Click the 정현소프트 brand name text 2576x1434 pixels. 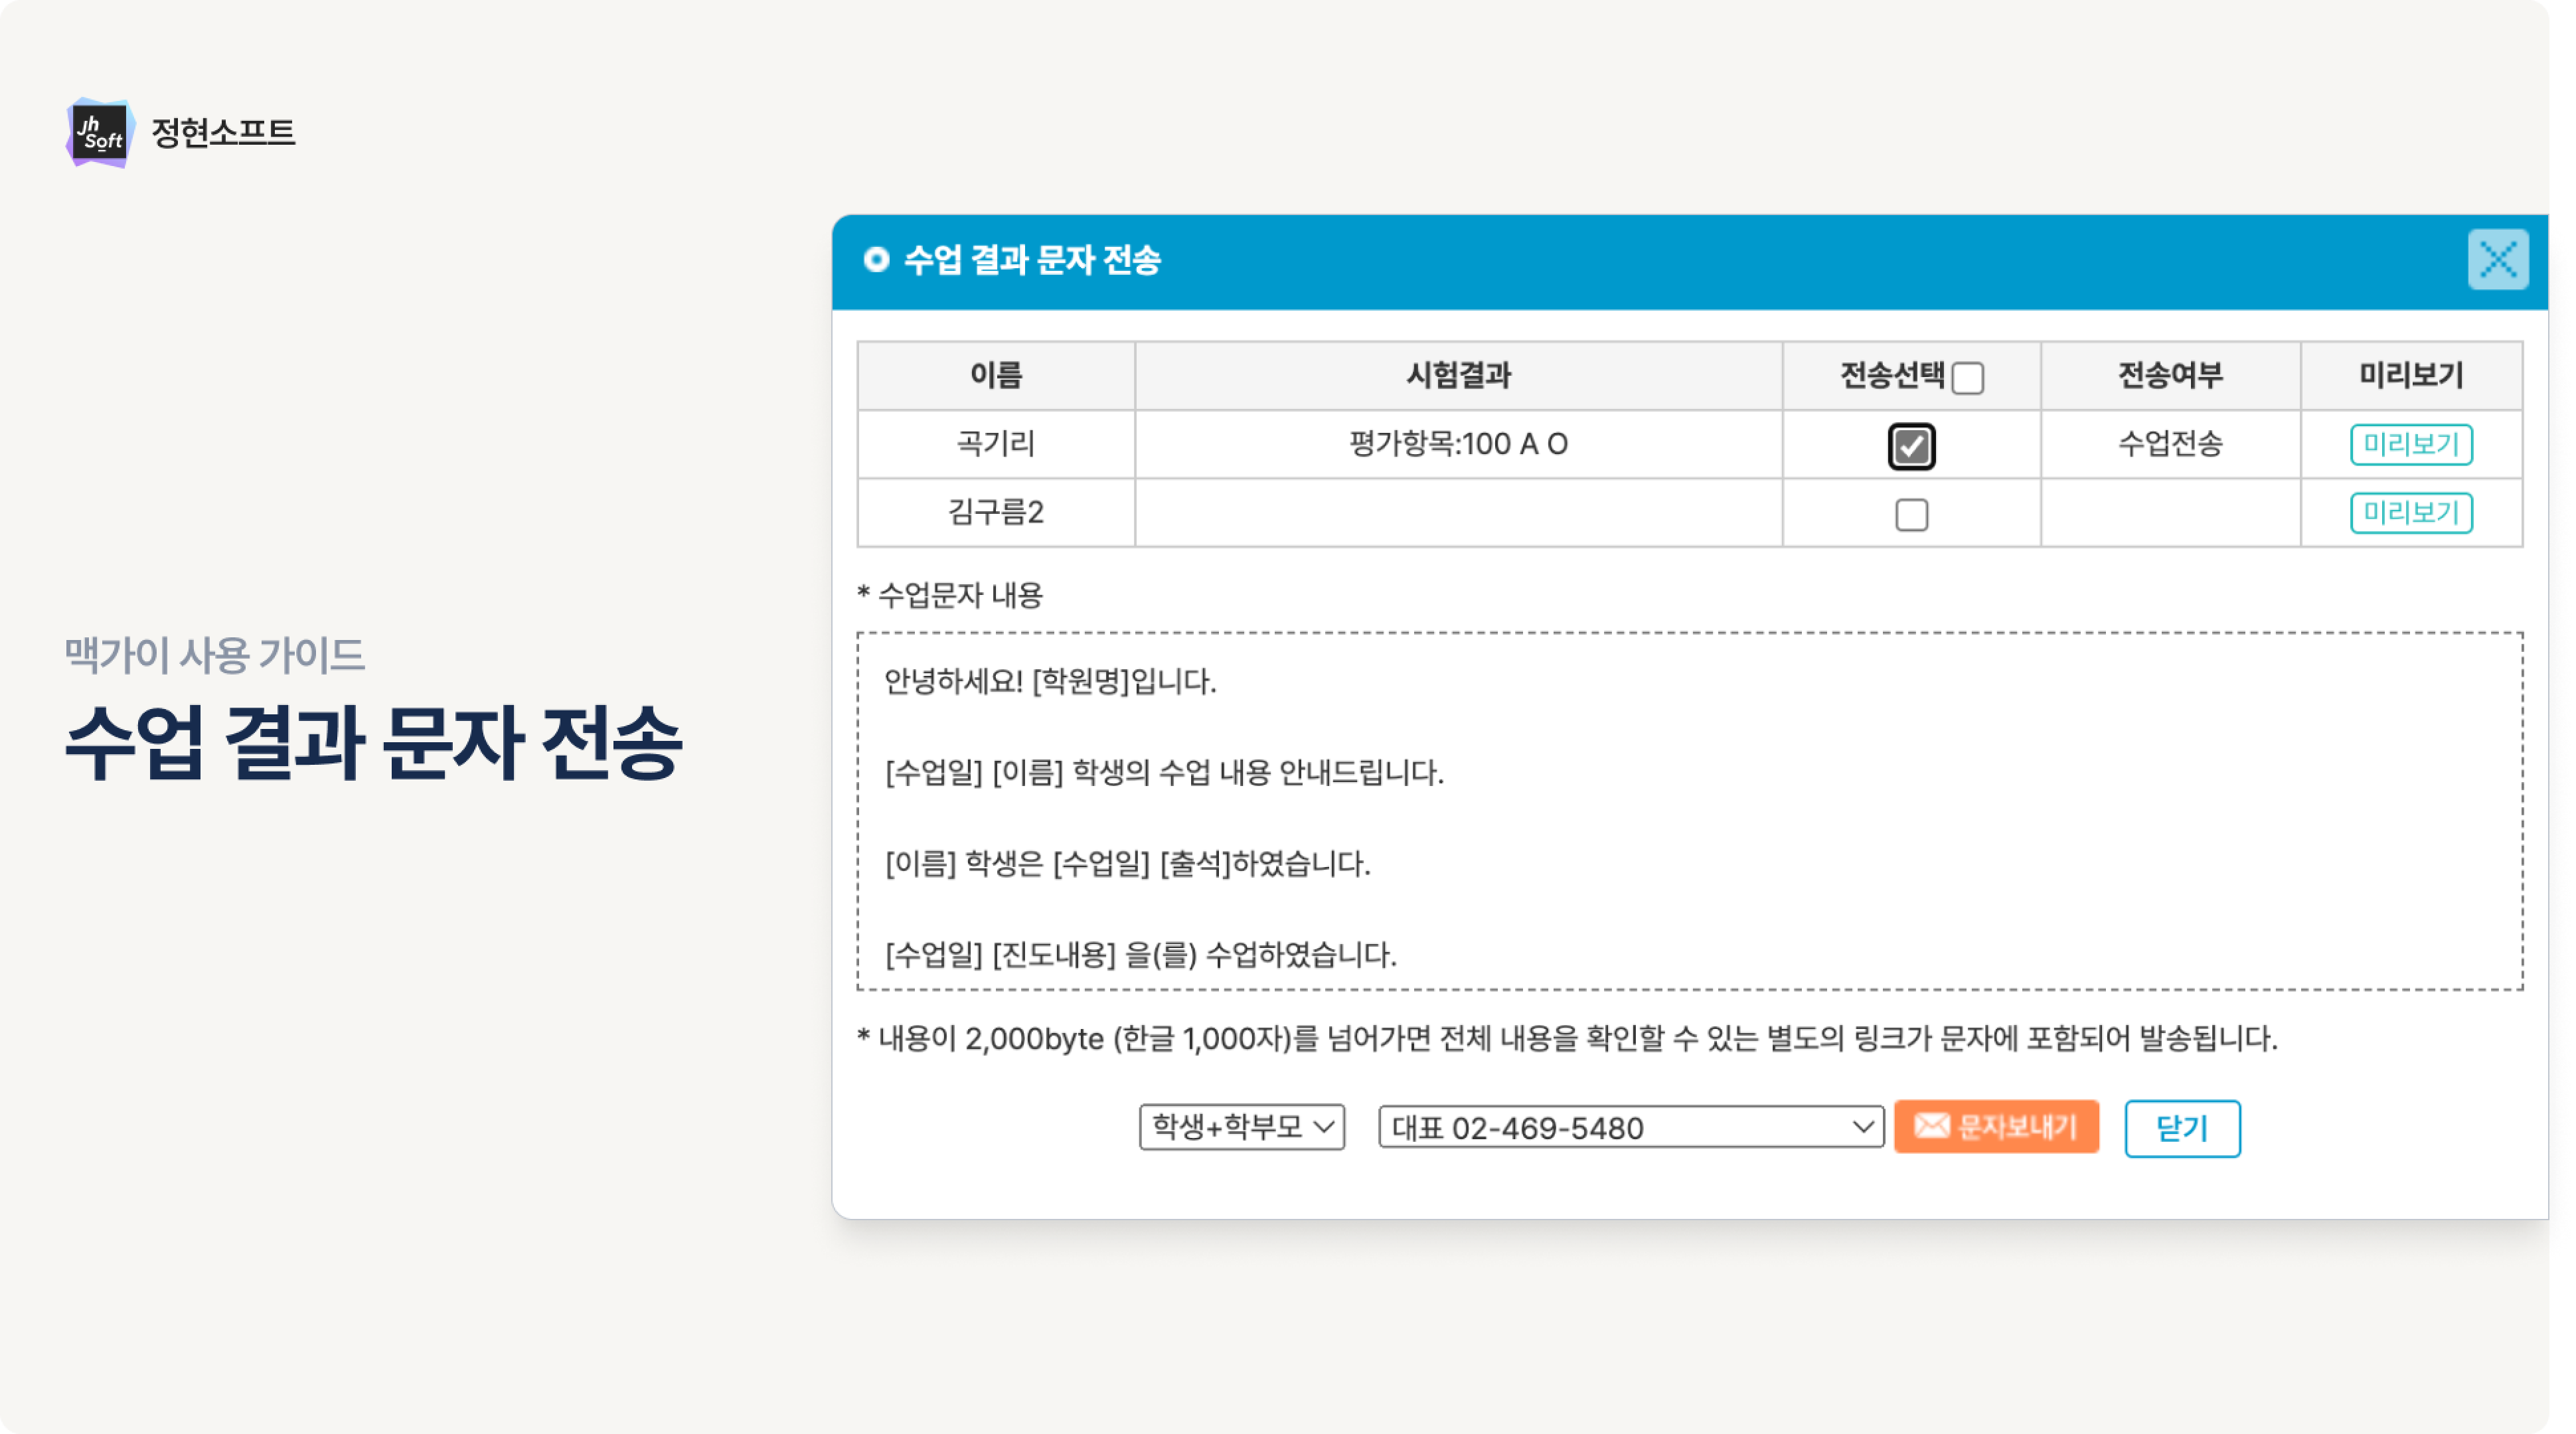tap(223, 133)
